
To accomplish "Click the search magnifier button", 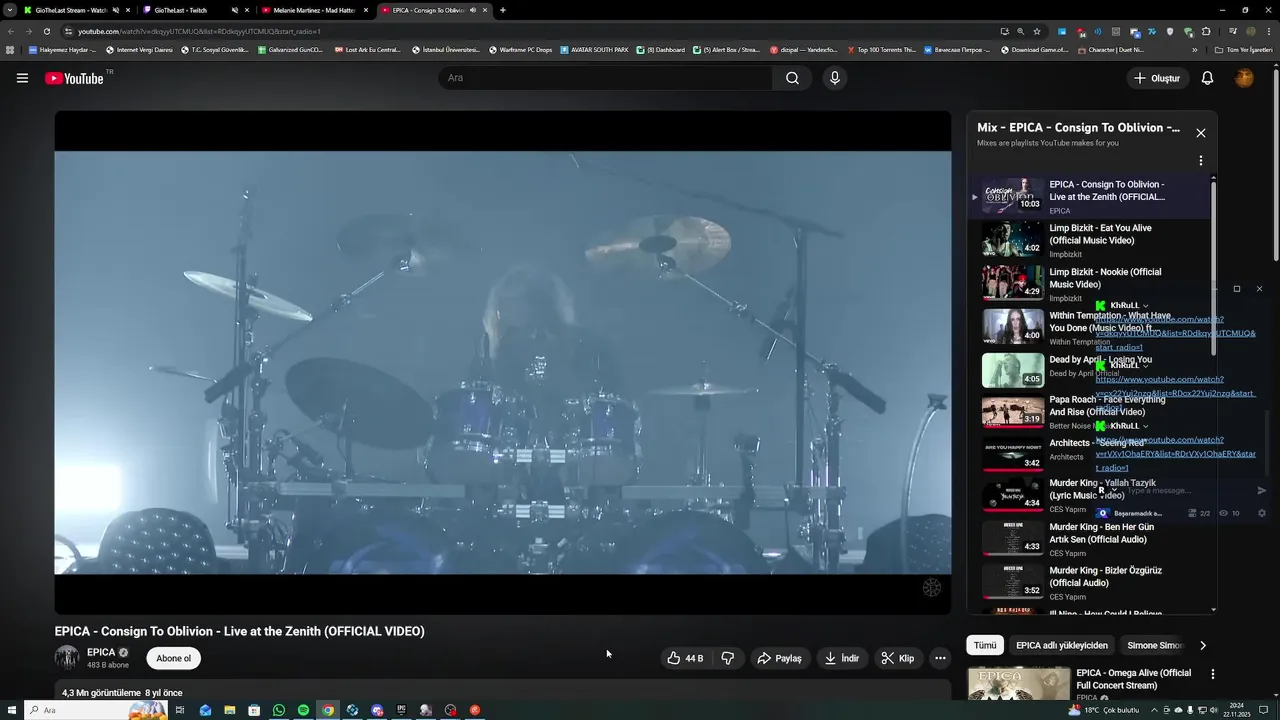I will (x=792, y=78).
